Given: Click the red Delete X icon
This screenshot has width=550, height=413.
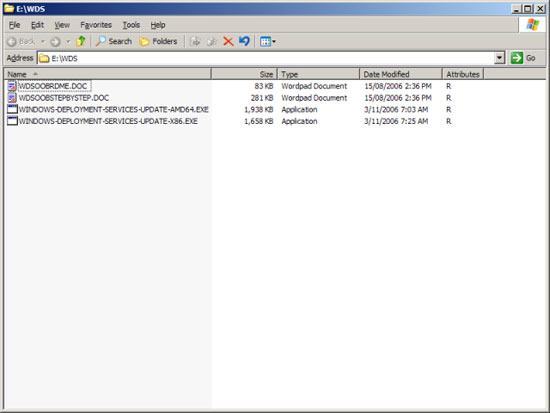Looking at the screenshot, I should [x=228, y=41].
